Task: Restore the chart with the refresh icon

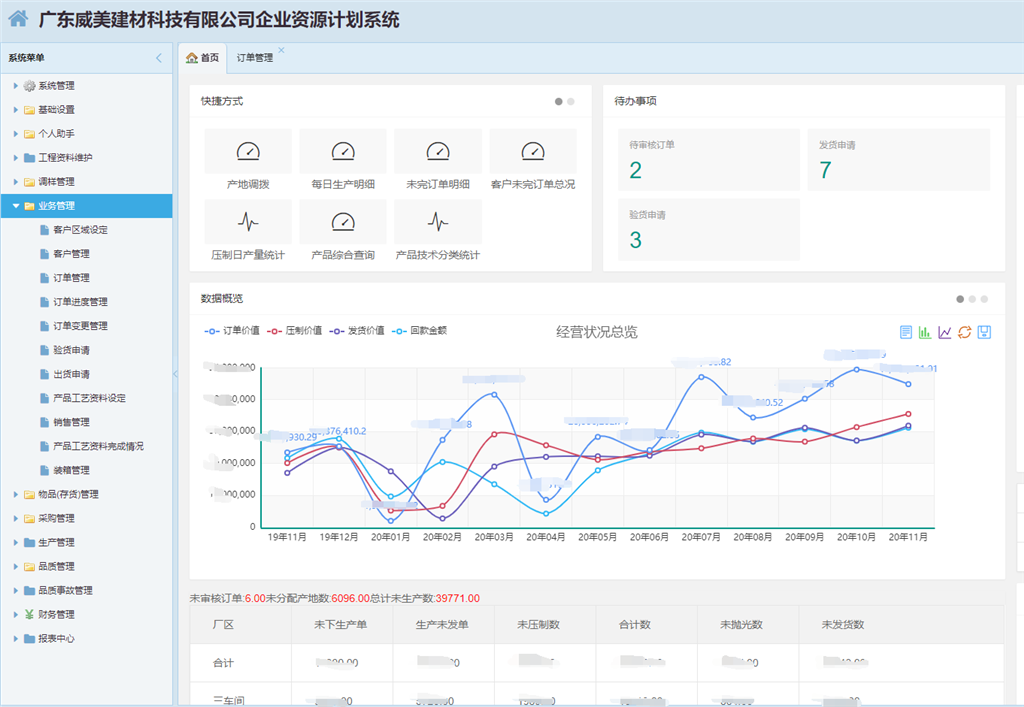Action: point(965,332)
